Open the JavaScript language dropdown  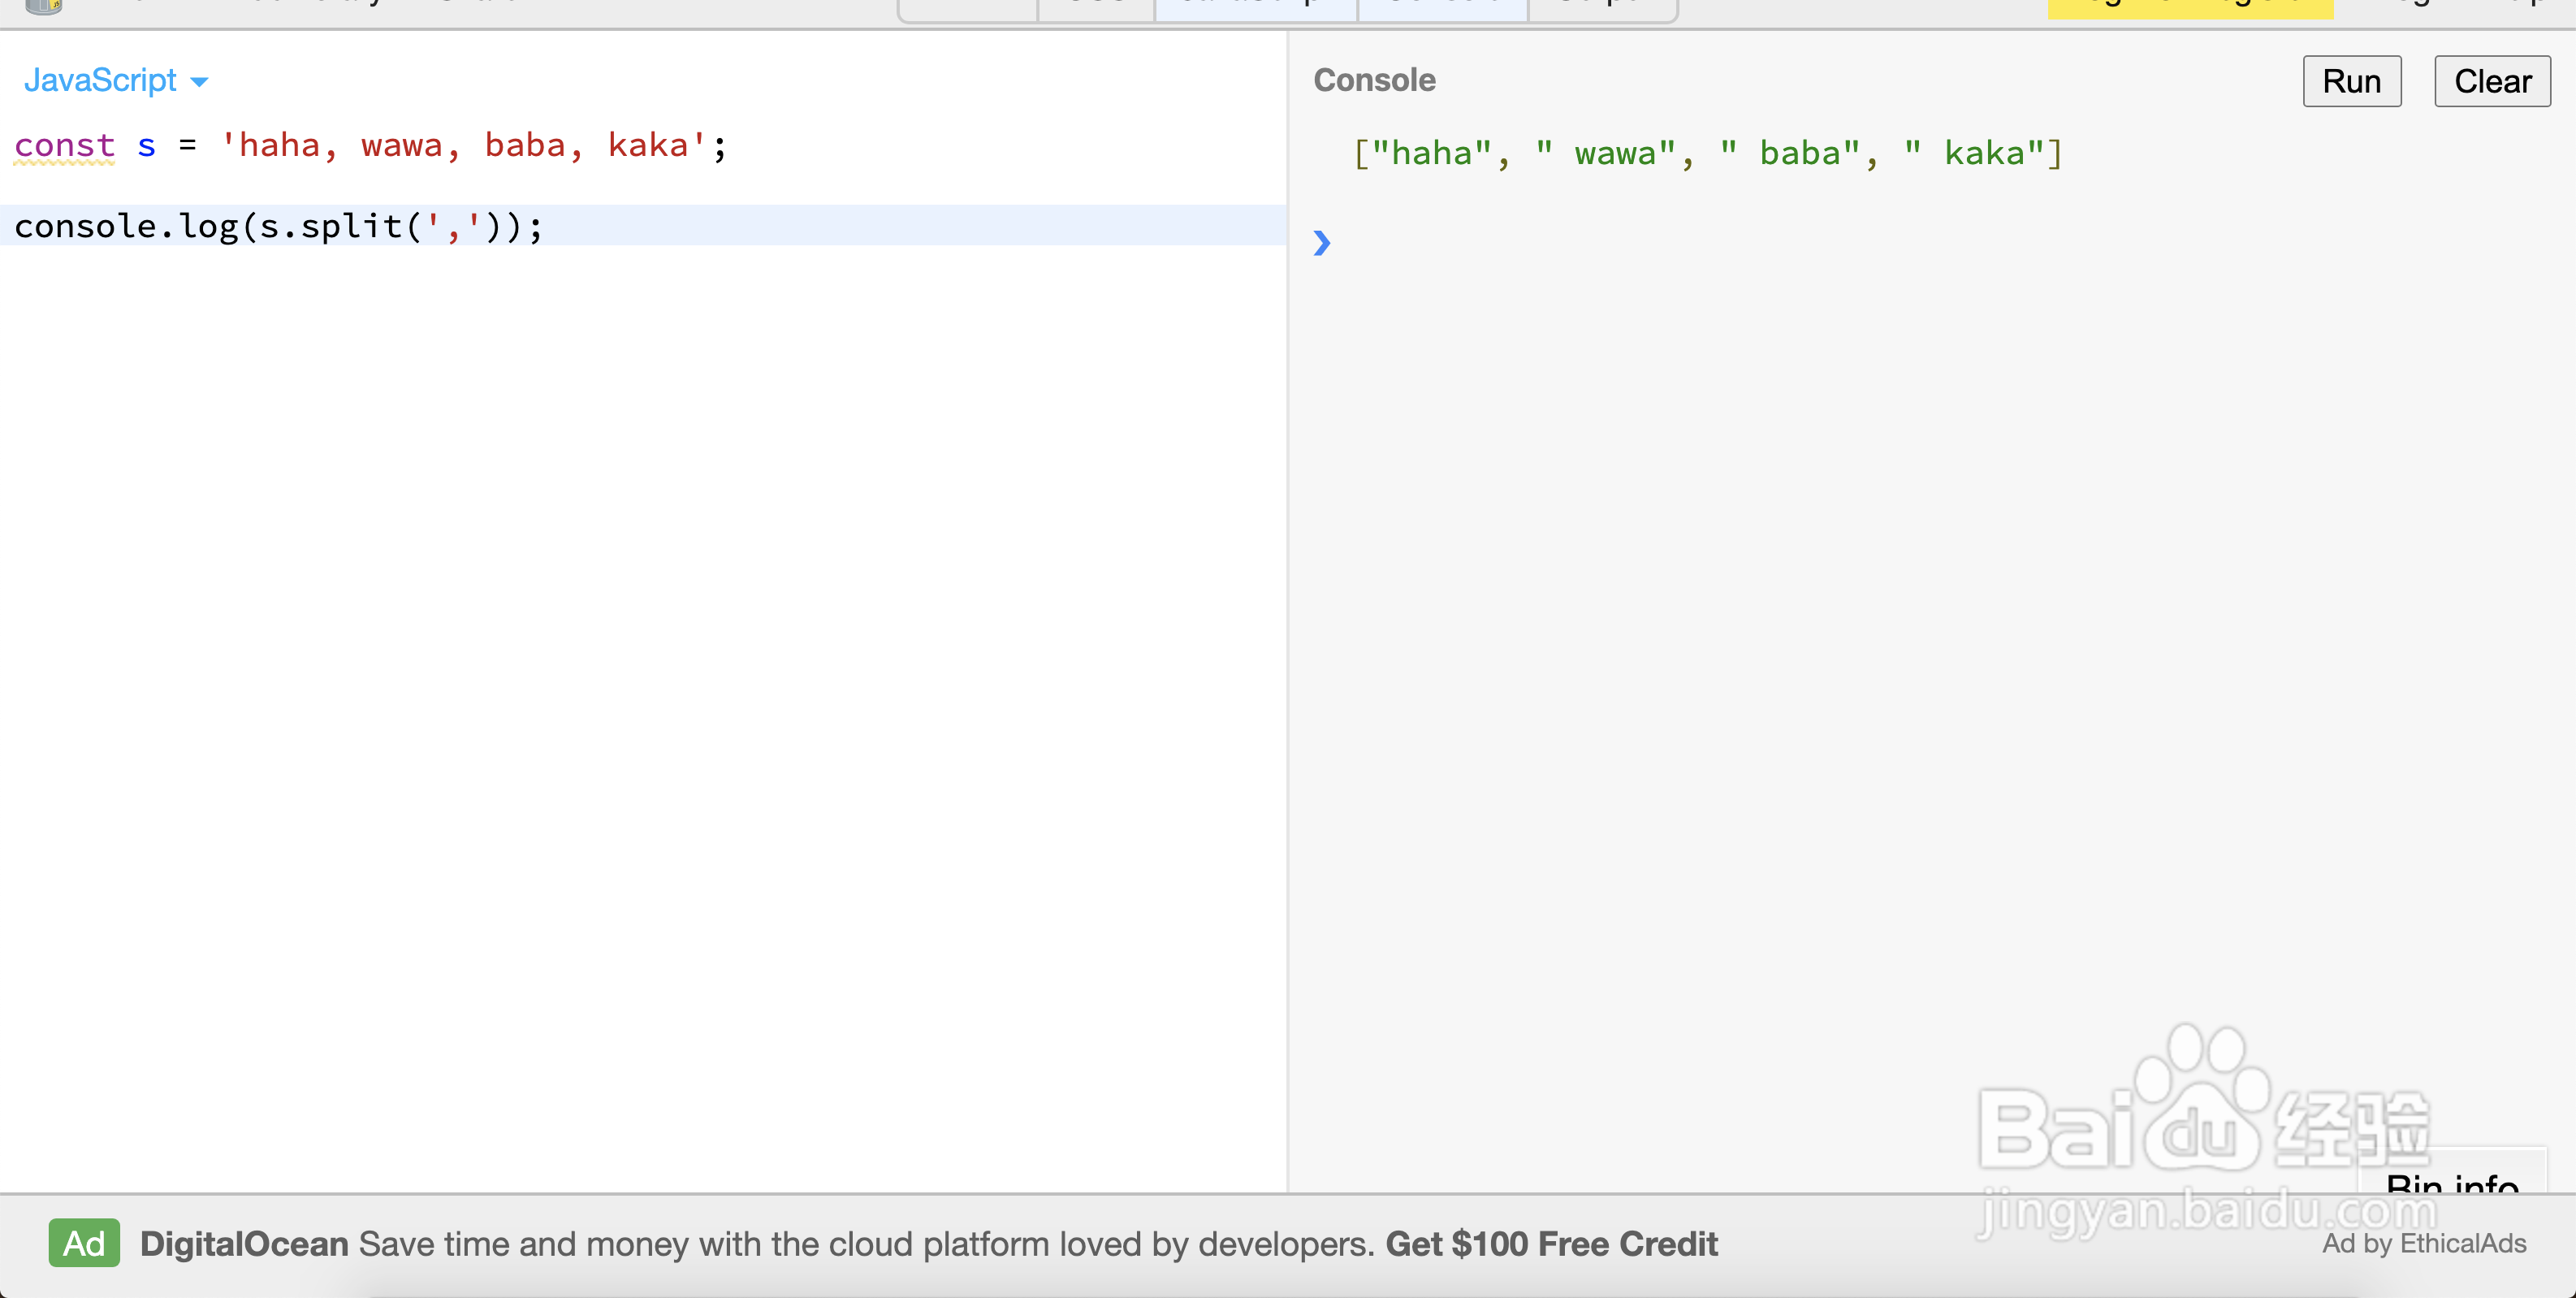(115, 80)
